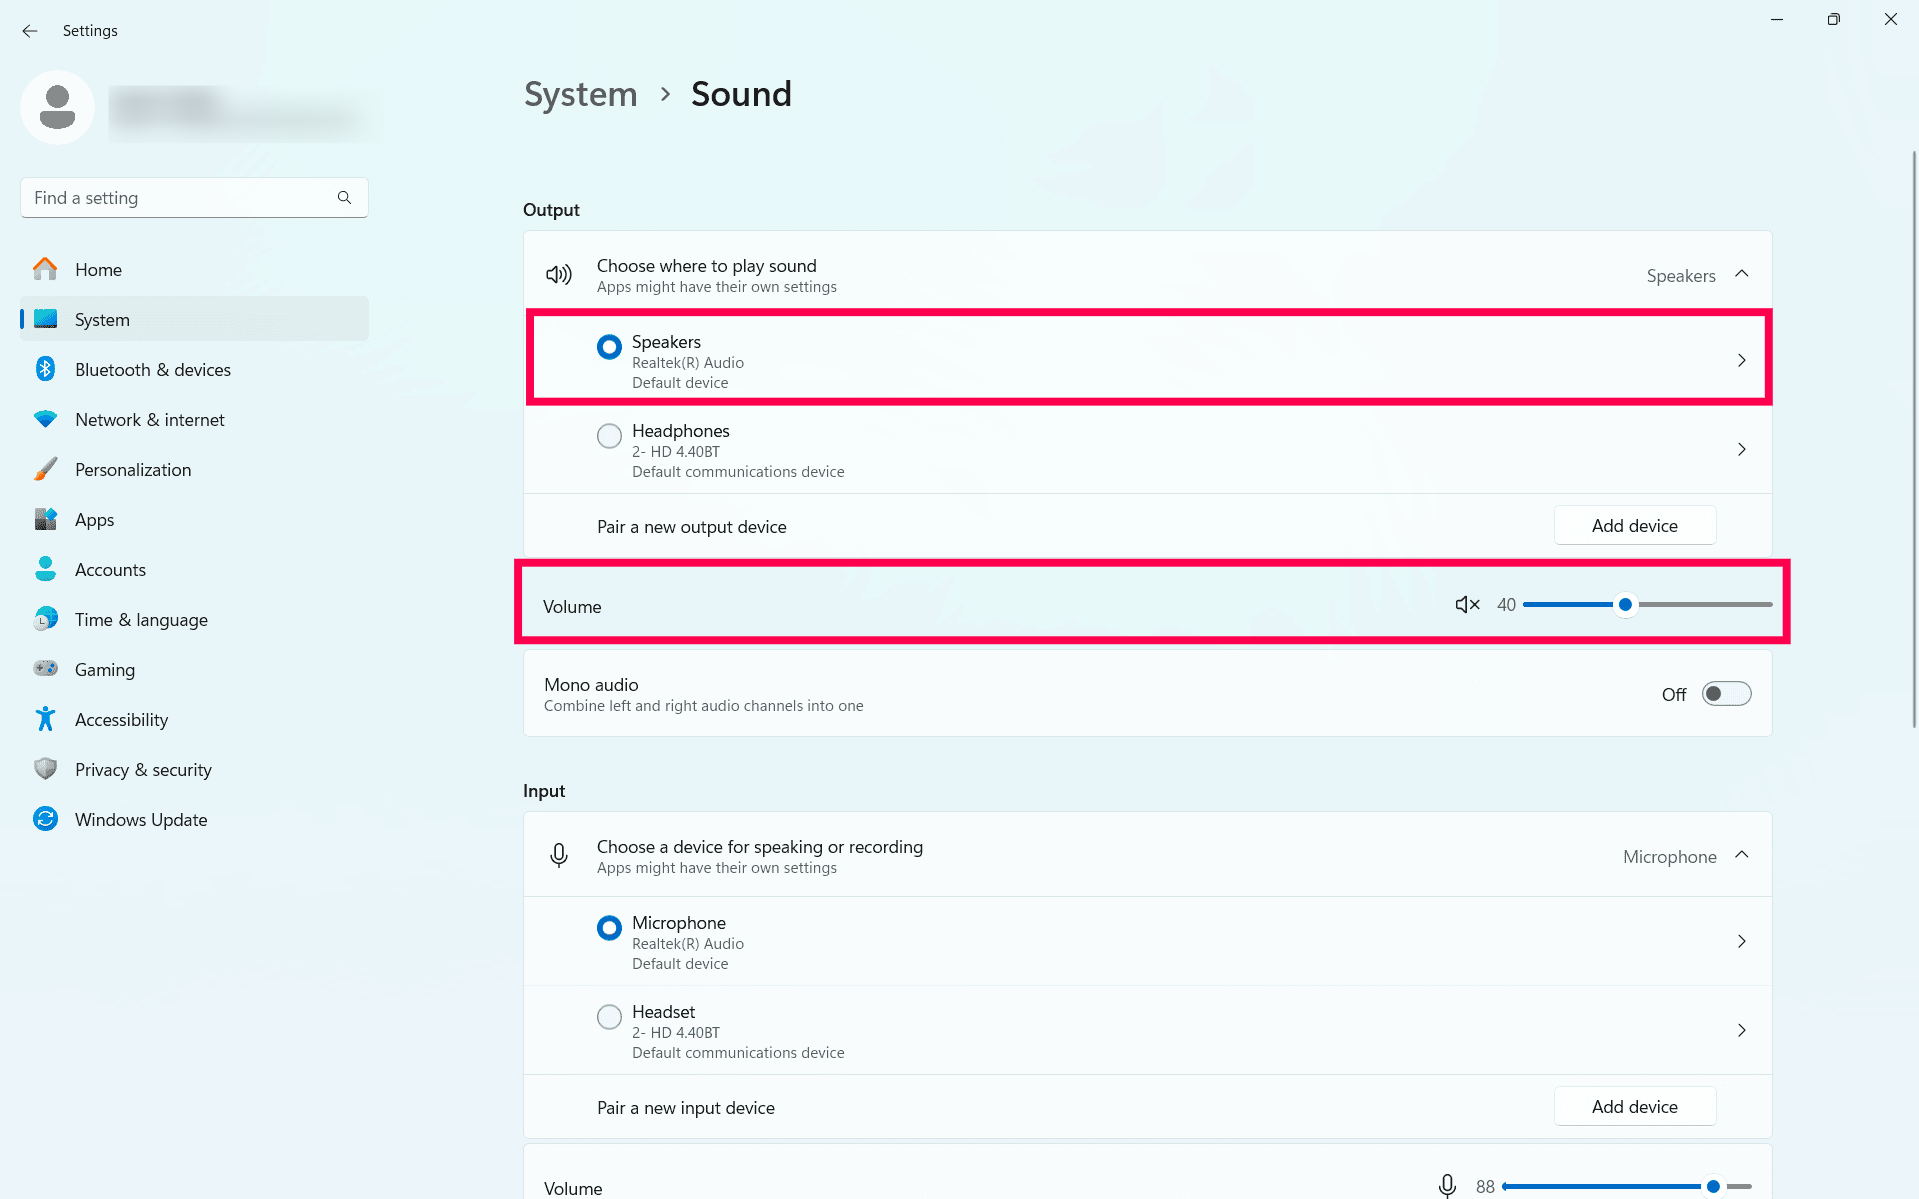This screenshot has height=1199, width=1919.
Task: Toggle the Mono audio switch
Action: tap(1726, 694)
